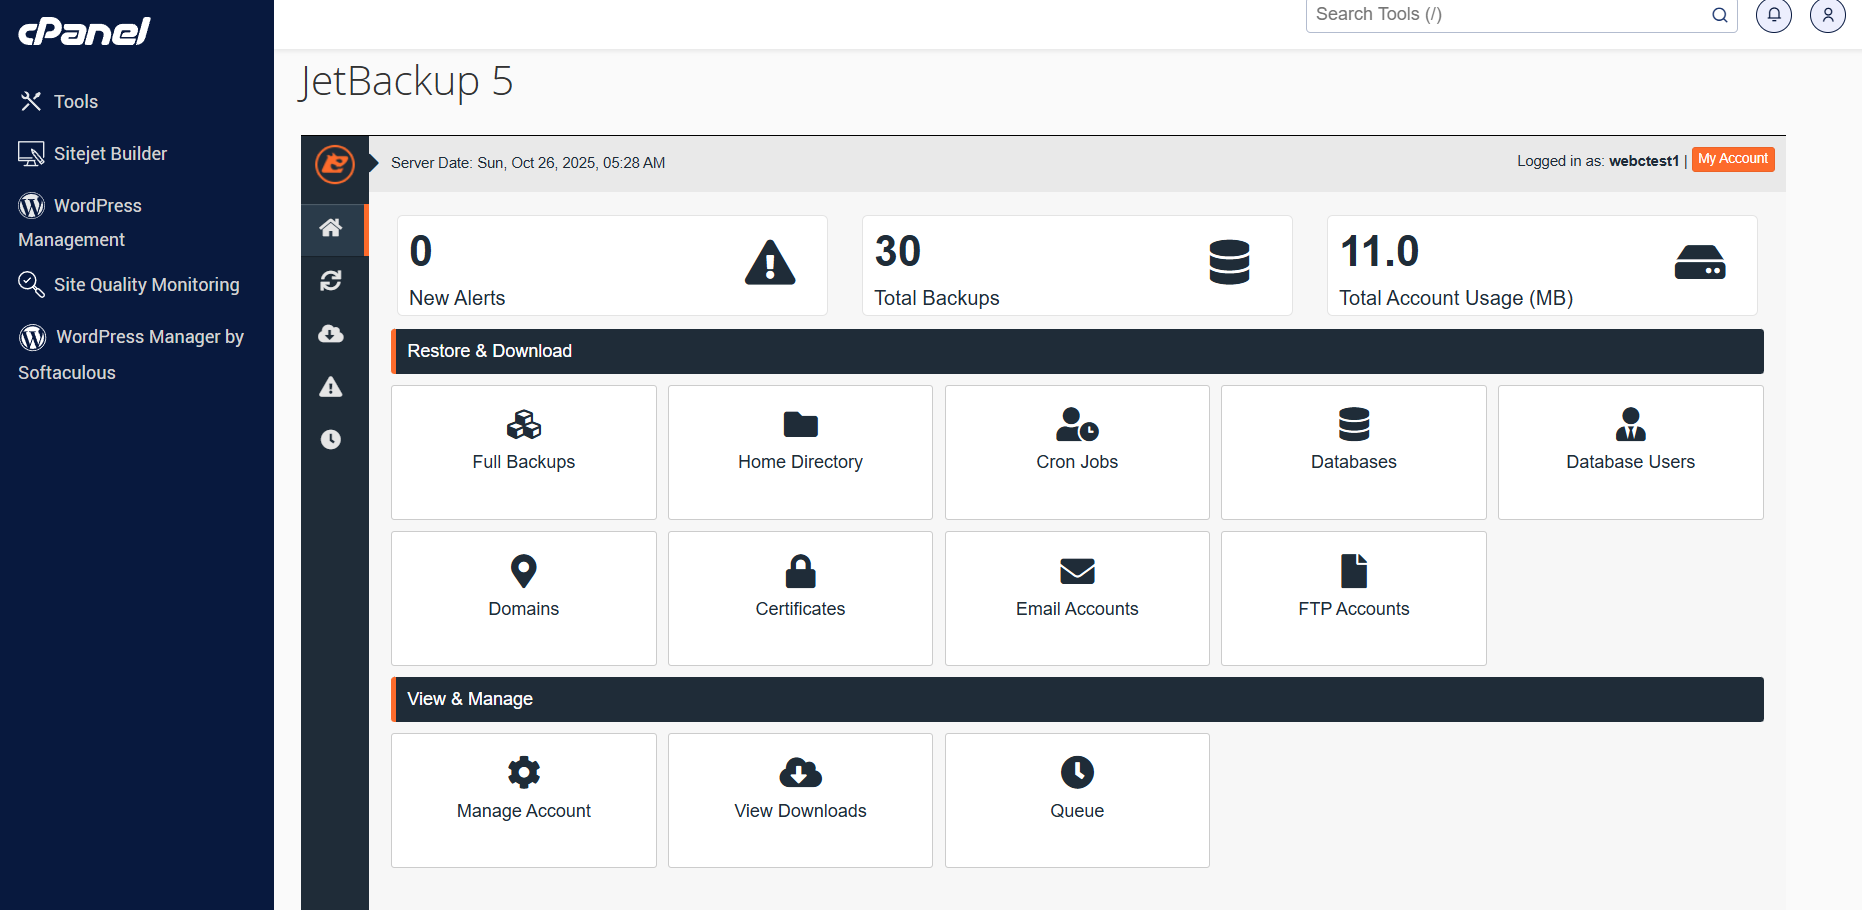Click the Email Accounts envelope icon
The image size is (1862, 910).
point(1077,572)
